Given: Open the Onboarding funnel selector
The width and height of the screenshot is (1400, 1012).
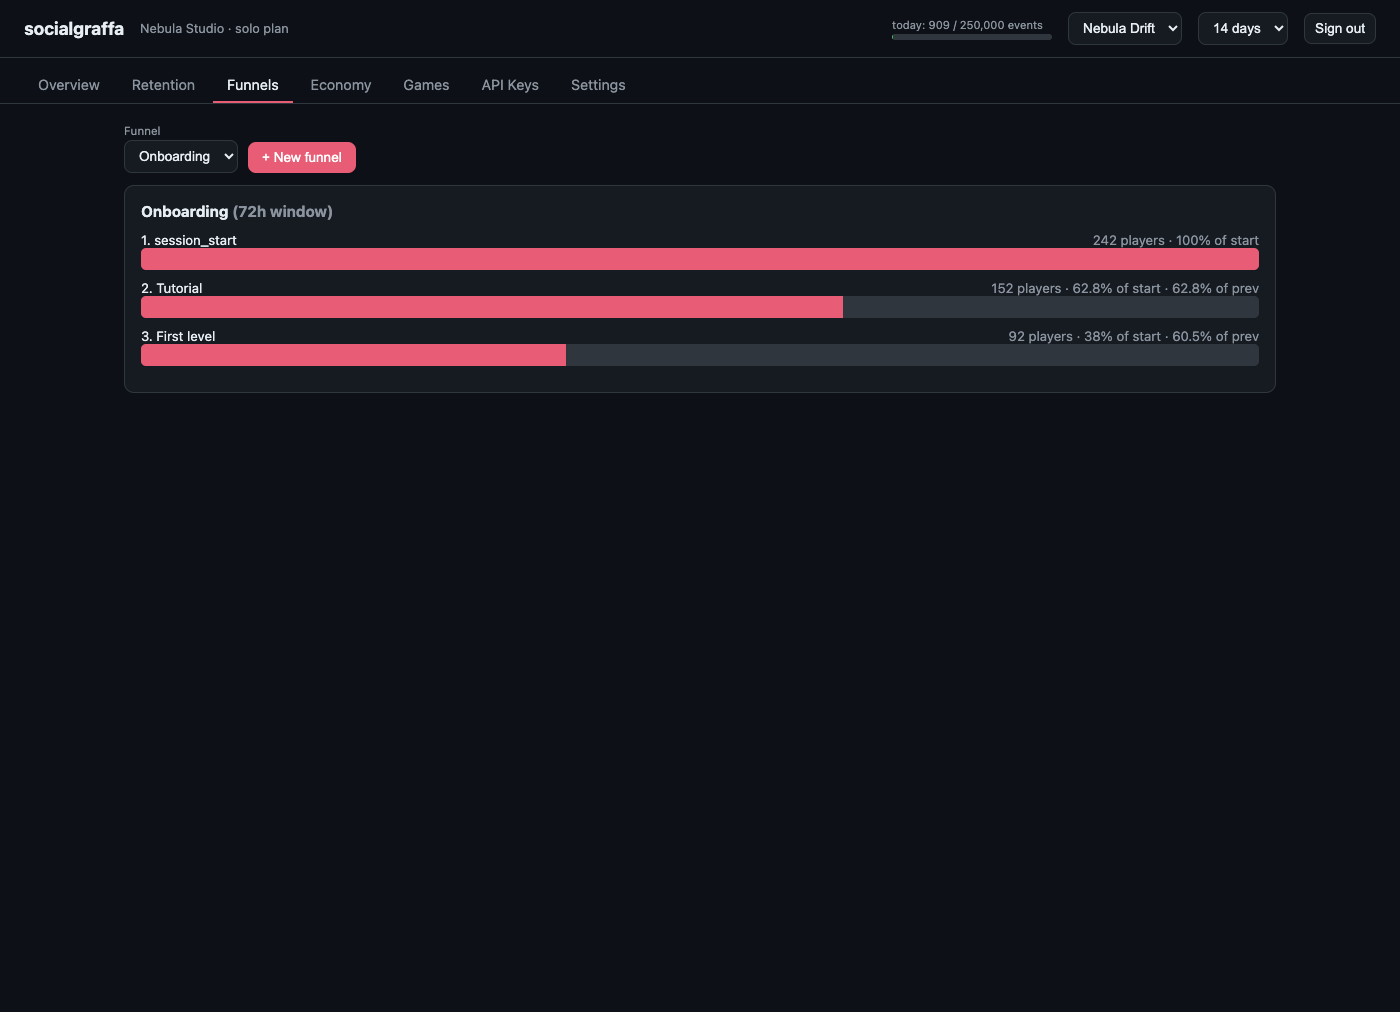Looking at the screenshot, I should (181, 156).
